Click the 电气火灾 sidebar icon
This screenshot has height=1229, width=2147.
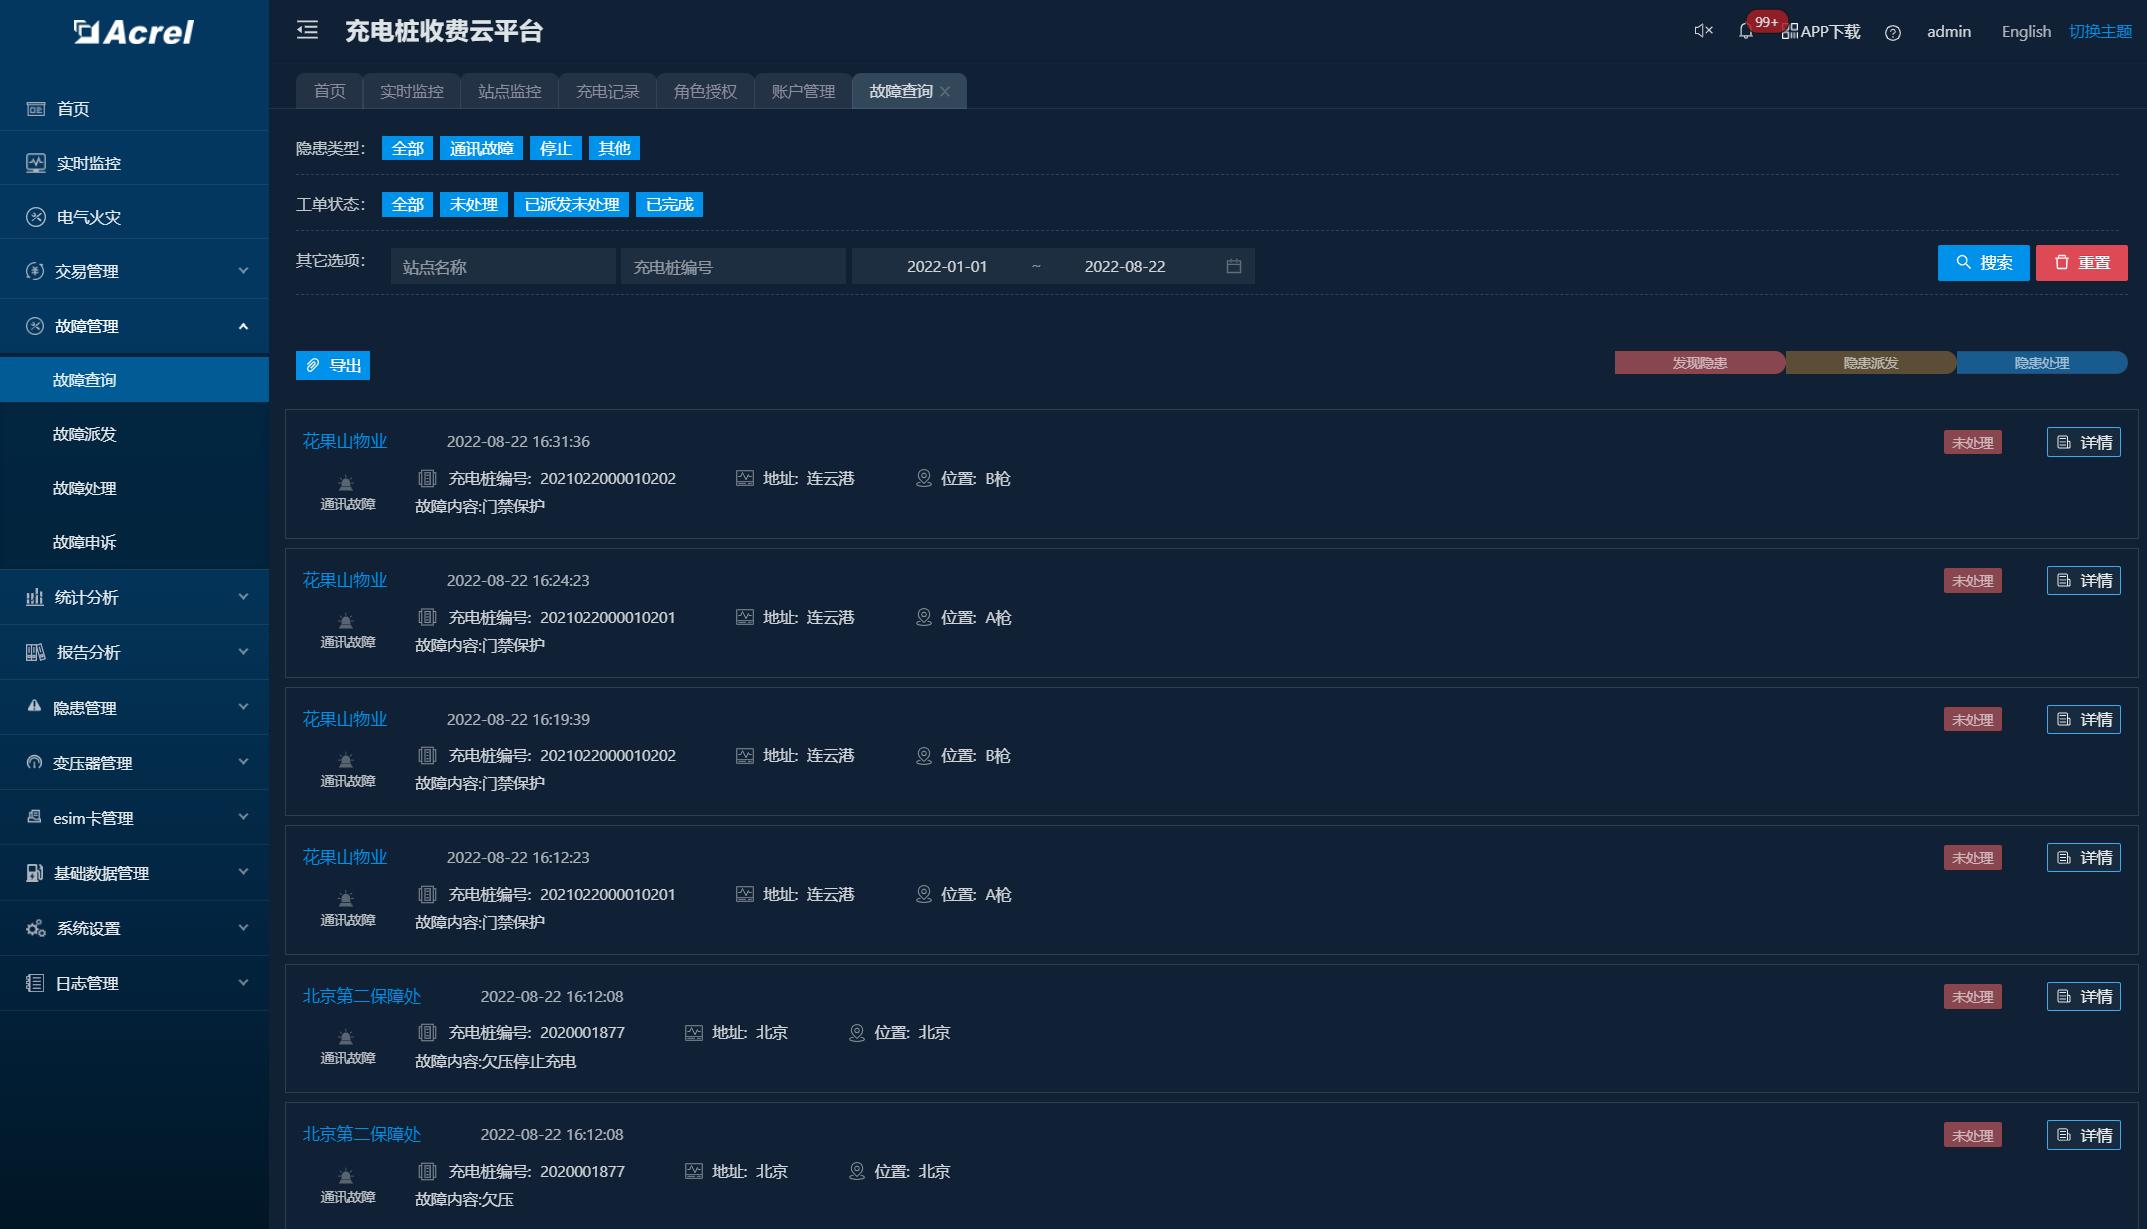(x=36, y=217)
